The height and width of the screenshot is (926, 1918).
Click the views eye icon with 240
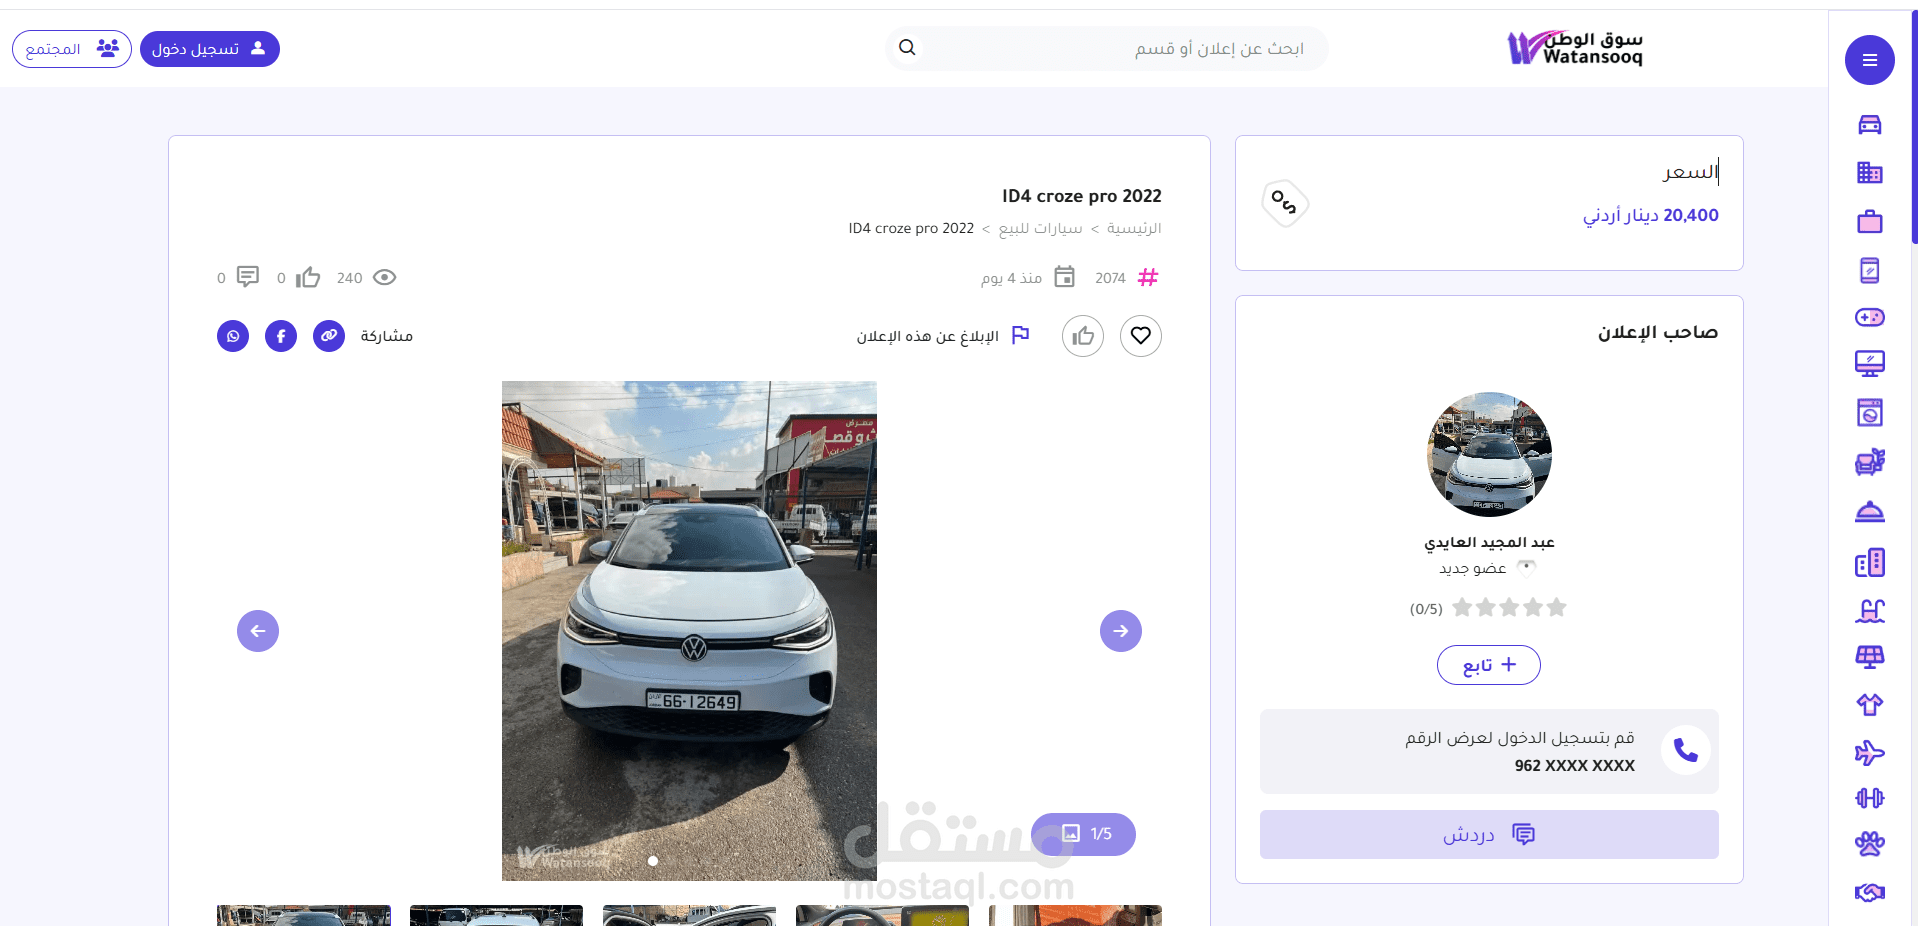coord(385,277)
